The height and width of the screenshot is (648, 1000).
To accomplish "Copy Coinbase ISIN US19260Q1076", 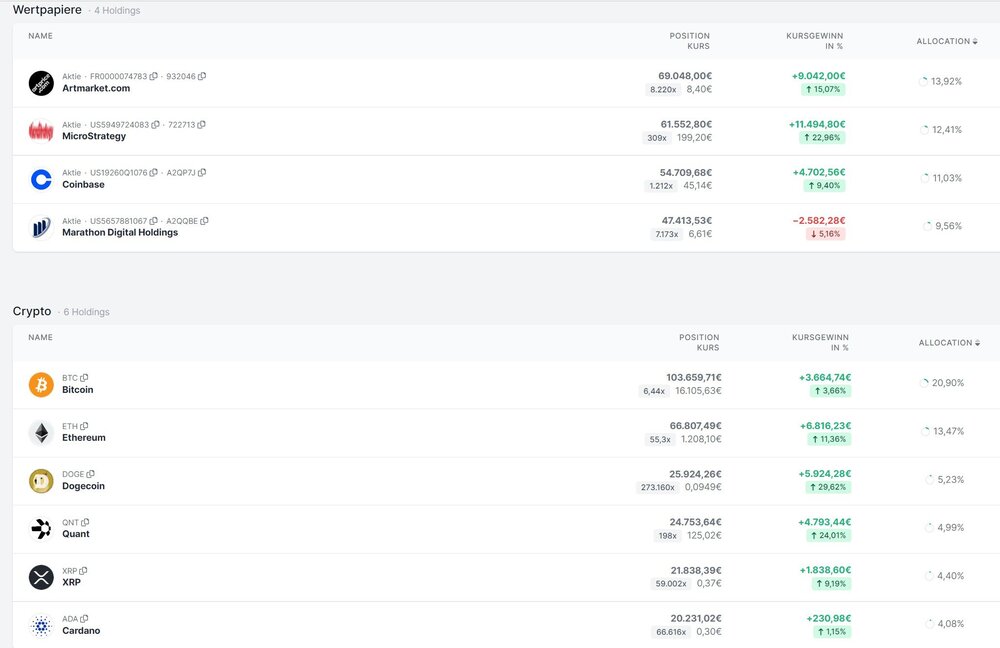I will (154, 173).
